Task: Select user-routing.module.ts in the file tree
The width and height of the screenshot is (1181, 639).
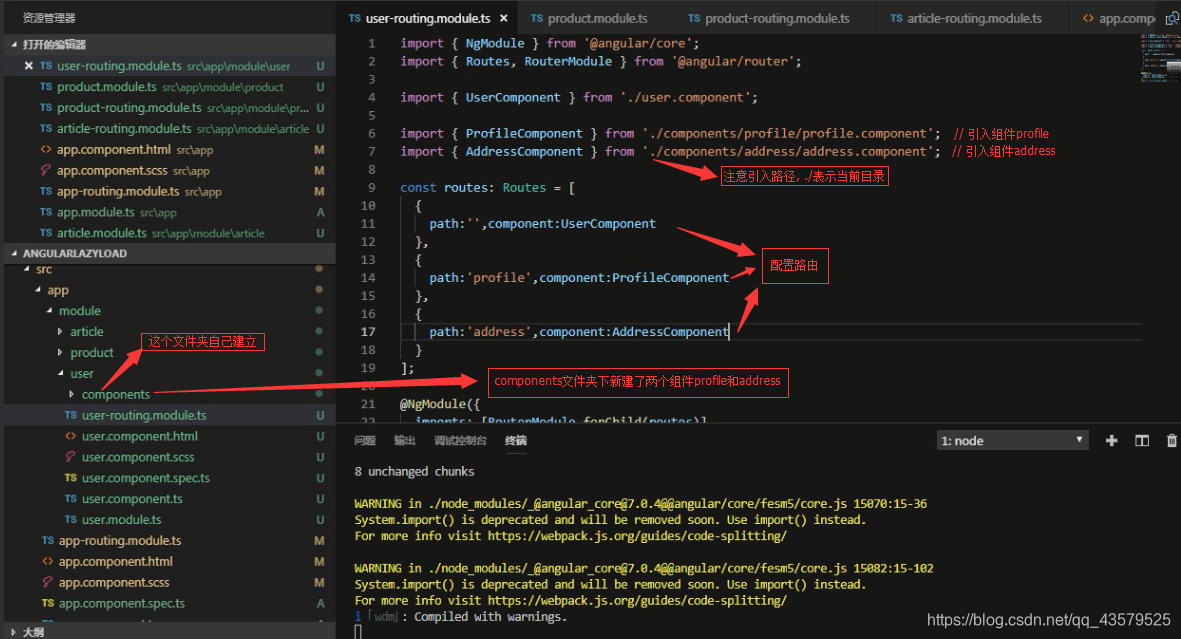Action: point(169,415)
